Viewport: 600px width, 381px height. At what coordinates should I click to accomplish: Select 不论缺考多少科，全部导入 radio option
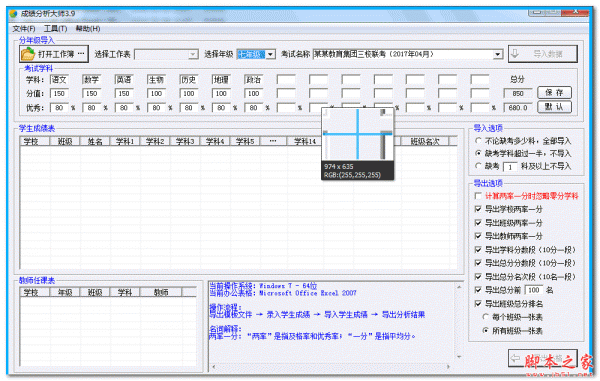pos(478,141)
